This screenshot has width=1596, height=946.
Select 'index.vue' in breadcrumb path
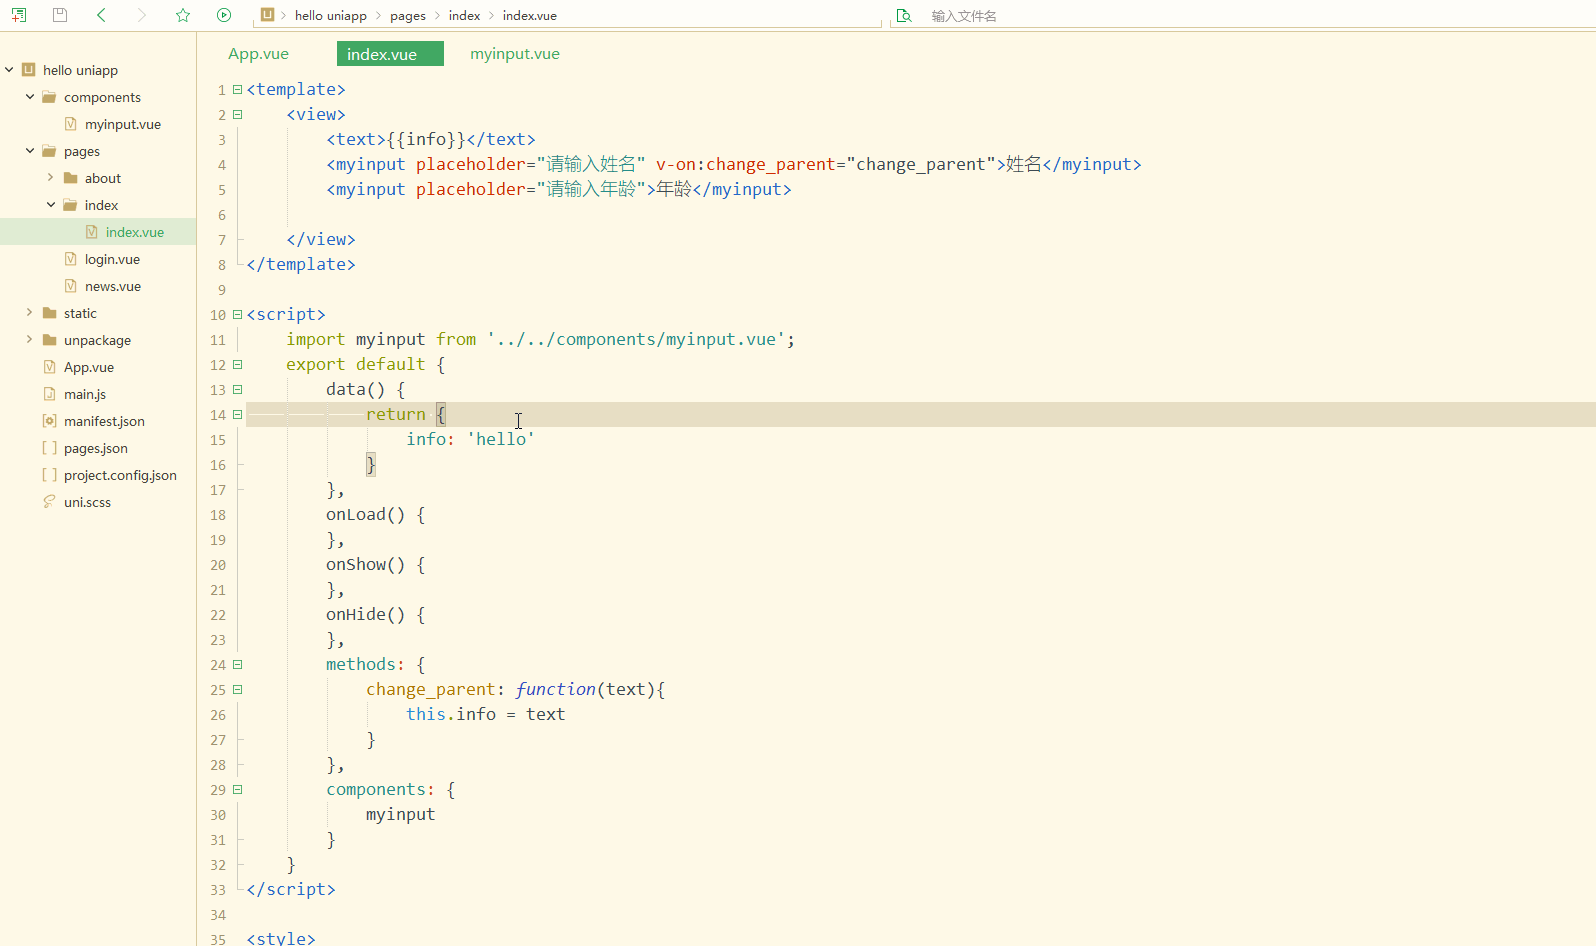pos(530,16)
